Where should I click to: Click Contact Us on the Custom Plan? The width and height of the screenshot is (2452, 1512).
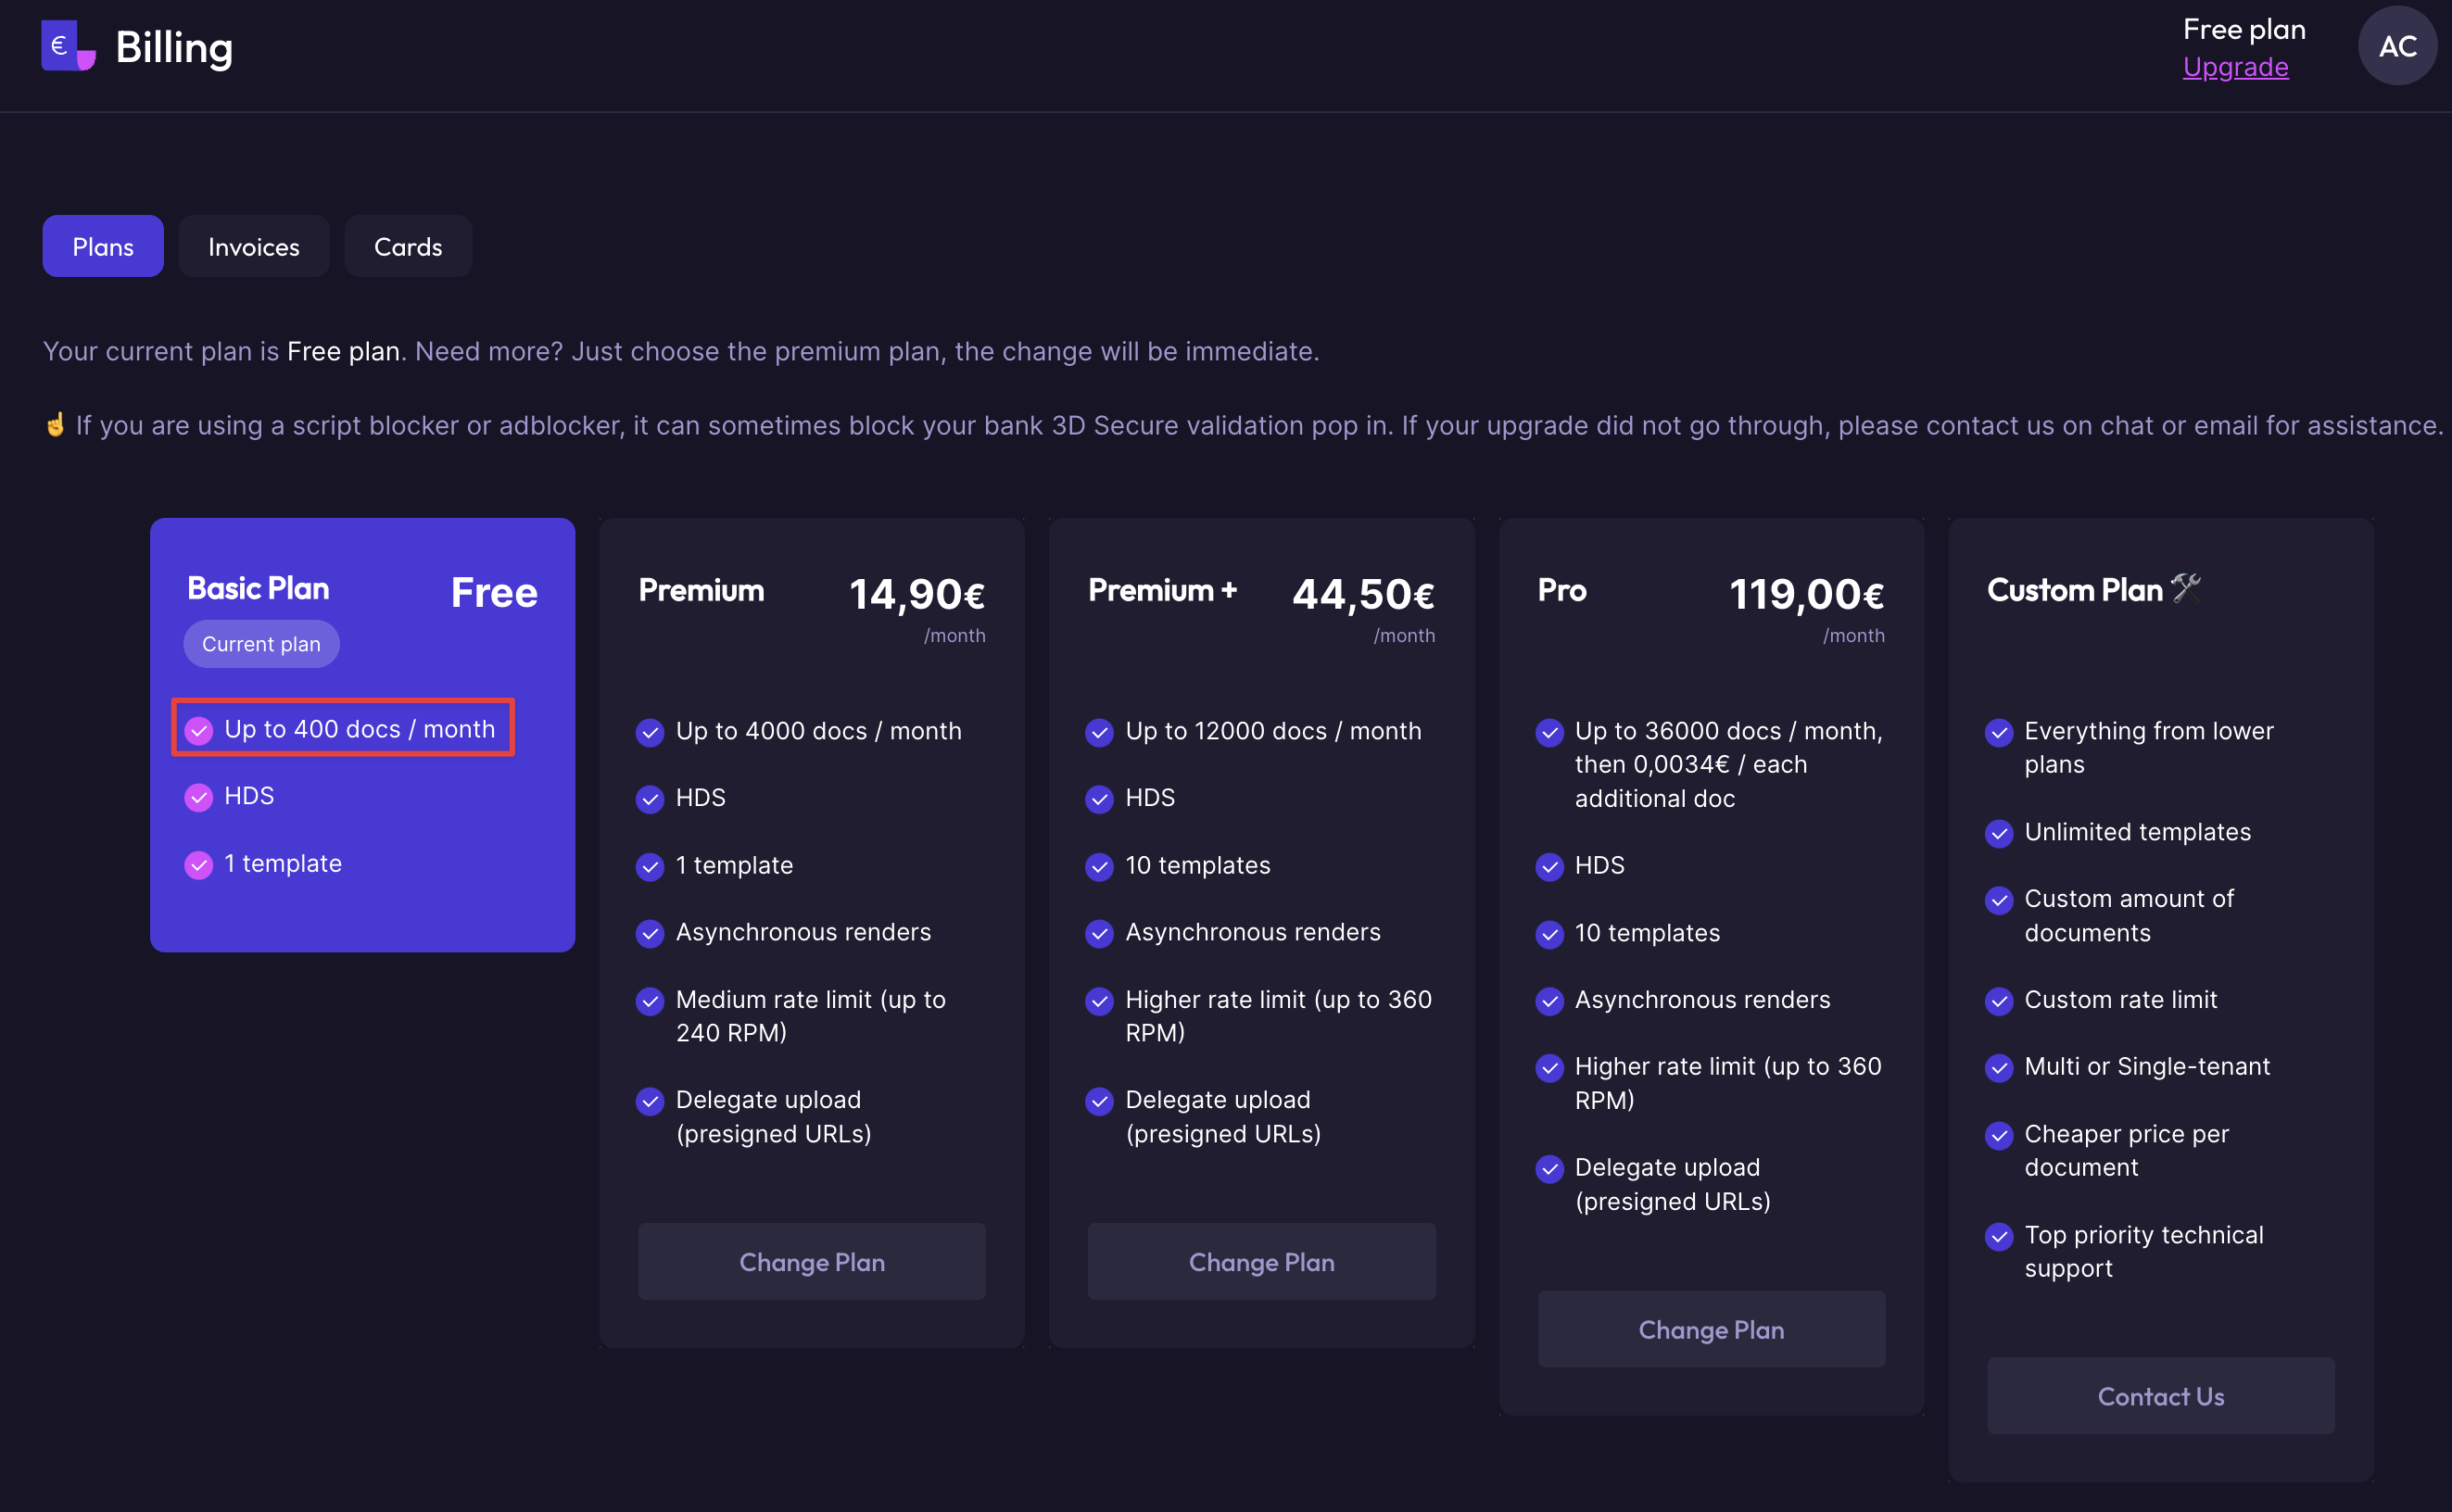[x=2160, y=1396]
